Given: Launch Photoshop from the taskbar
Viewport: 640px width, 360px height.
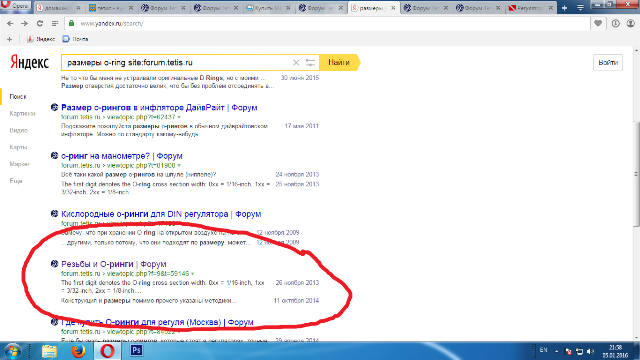Looking at the screenshot, I should [x=136, y=351].
